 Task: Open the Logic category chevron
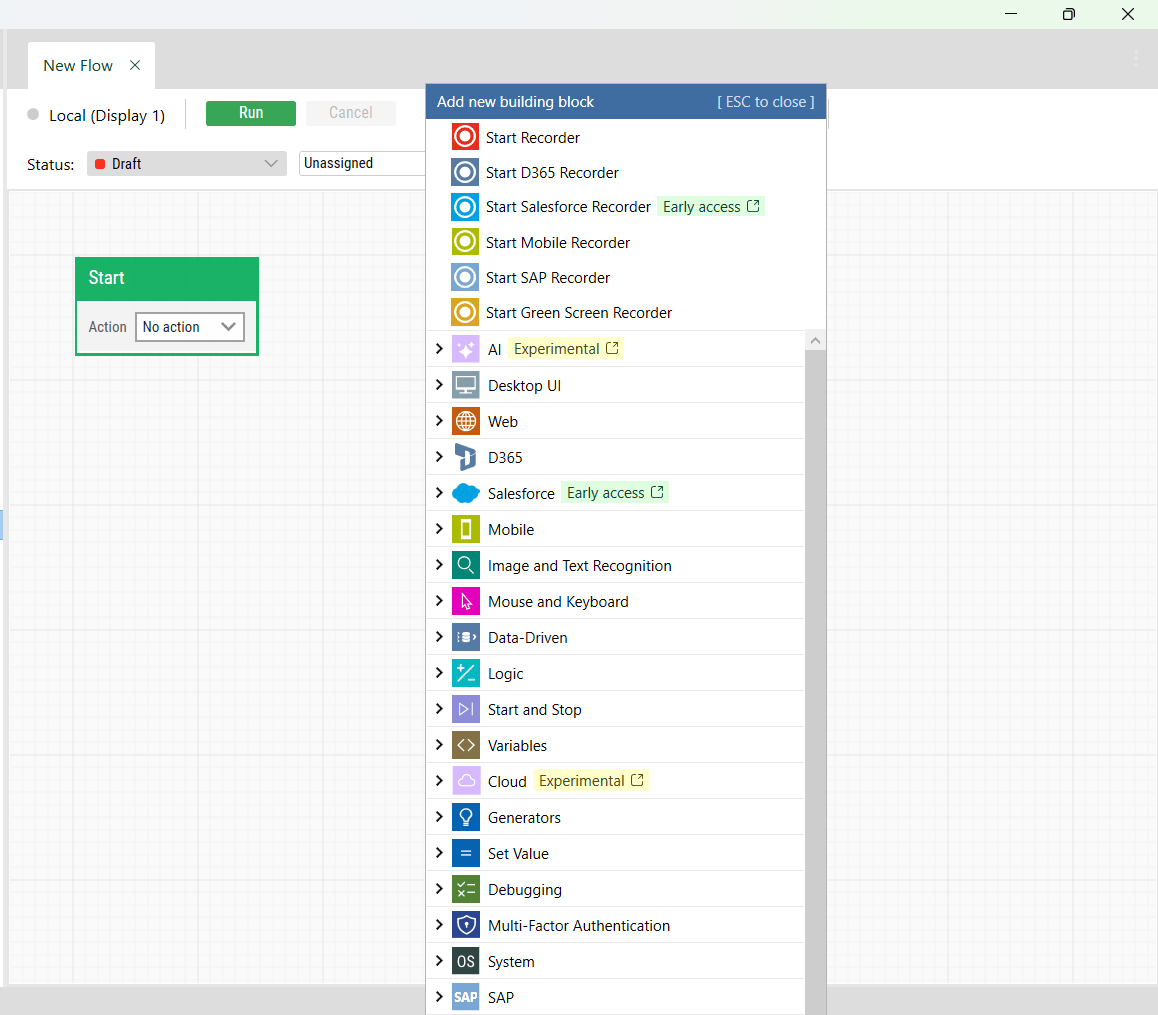[x=440, y=673]
